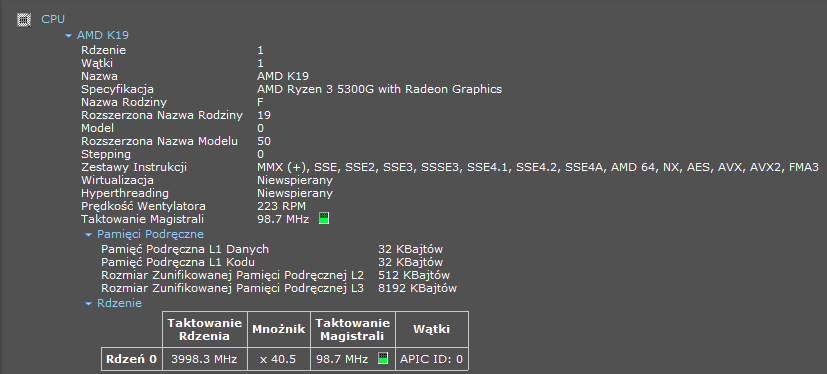Click the Wątki column header in table
Image resolution: width=827 pixels, height=374 pixels.
pos(431,329)
